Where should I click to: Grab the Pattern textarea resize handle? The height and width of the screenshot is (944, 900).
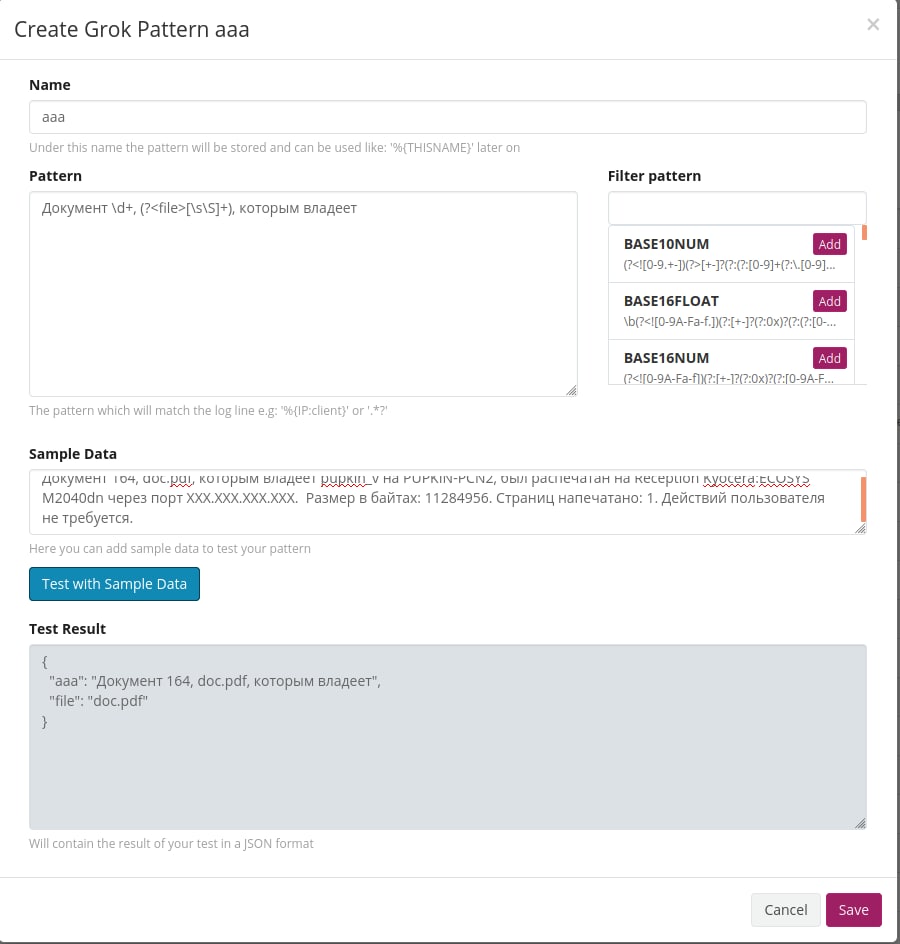click(x=571, y=391)
